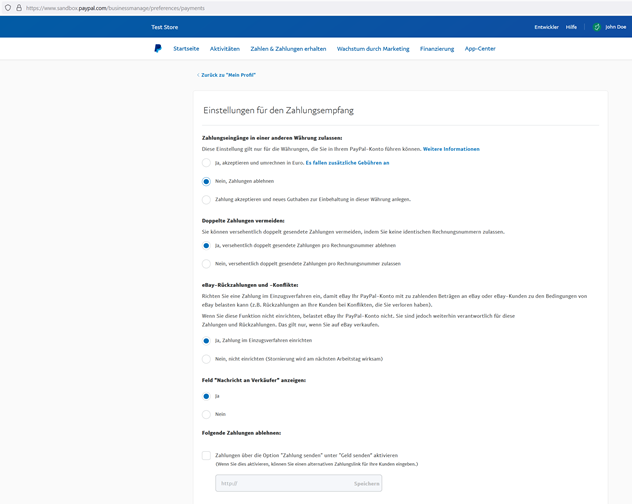The height and width of the screenshot is (504, 632).
Task: Select "Ja, akzeptieren und umrechnen in Euro"
Action: [x=207, y=162]
